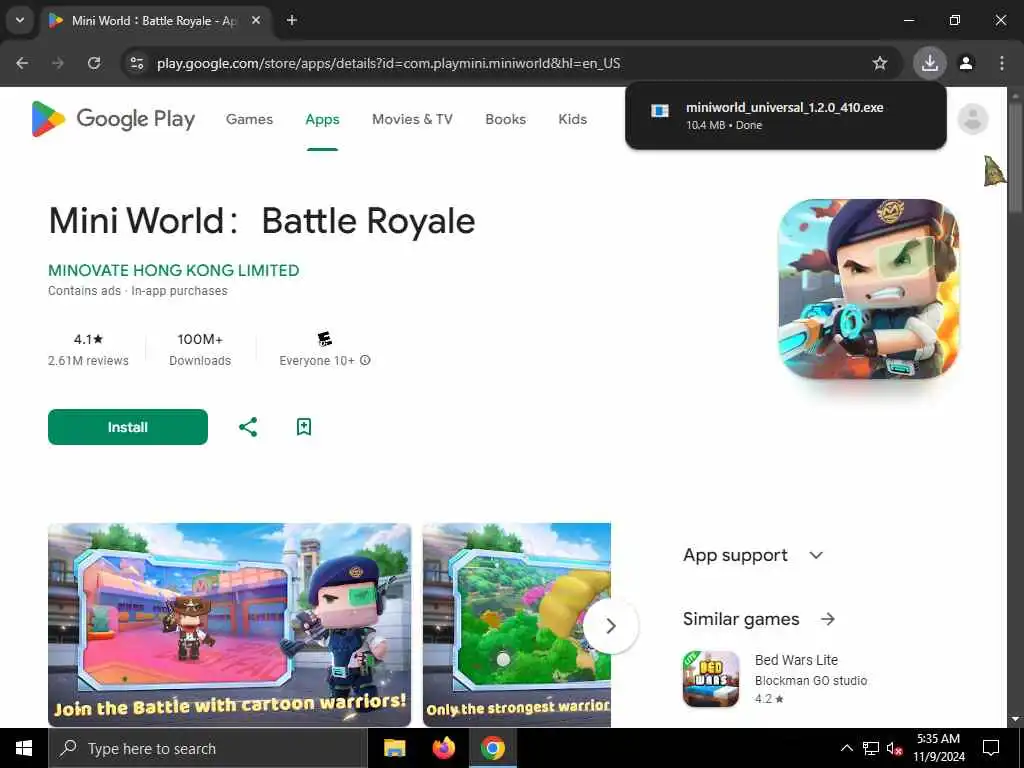
Task: Switch to the Kids section
Action: pos(573,119)
